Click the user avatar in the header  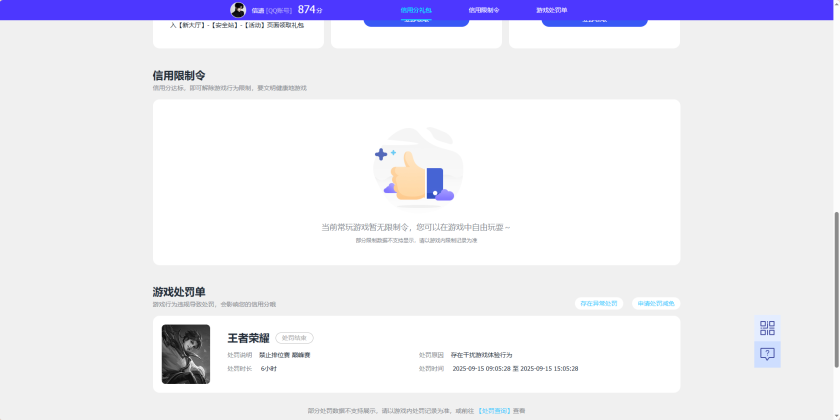point(238,10)
